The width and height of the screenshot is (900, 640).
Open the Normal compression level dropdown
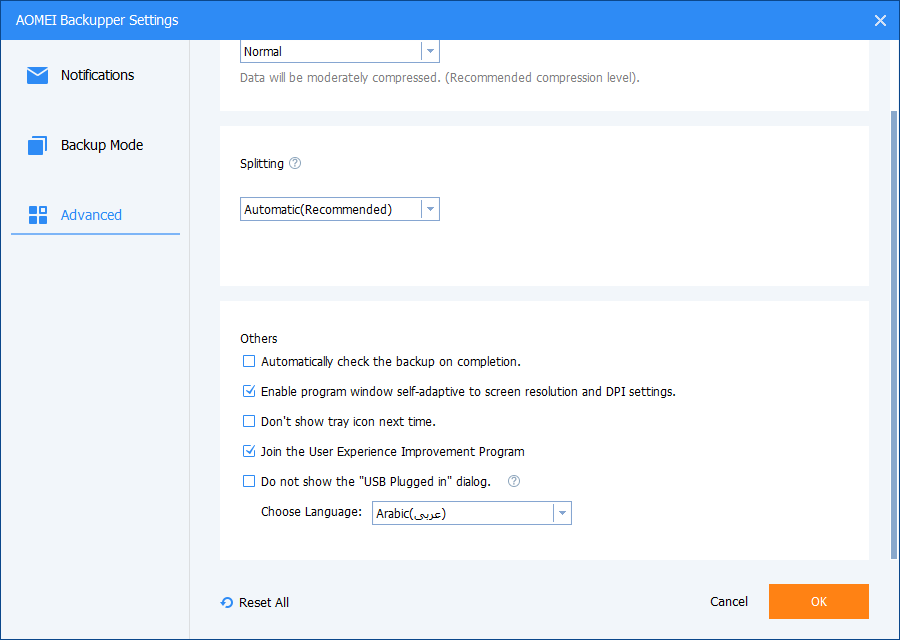(340, 51)
